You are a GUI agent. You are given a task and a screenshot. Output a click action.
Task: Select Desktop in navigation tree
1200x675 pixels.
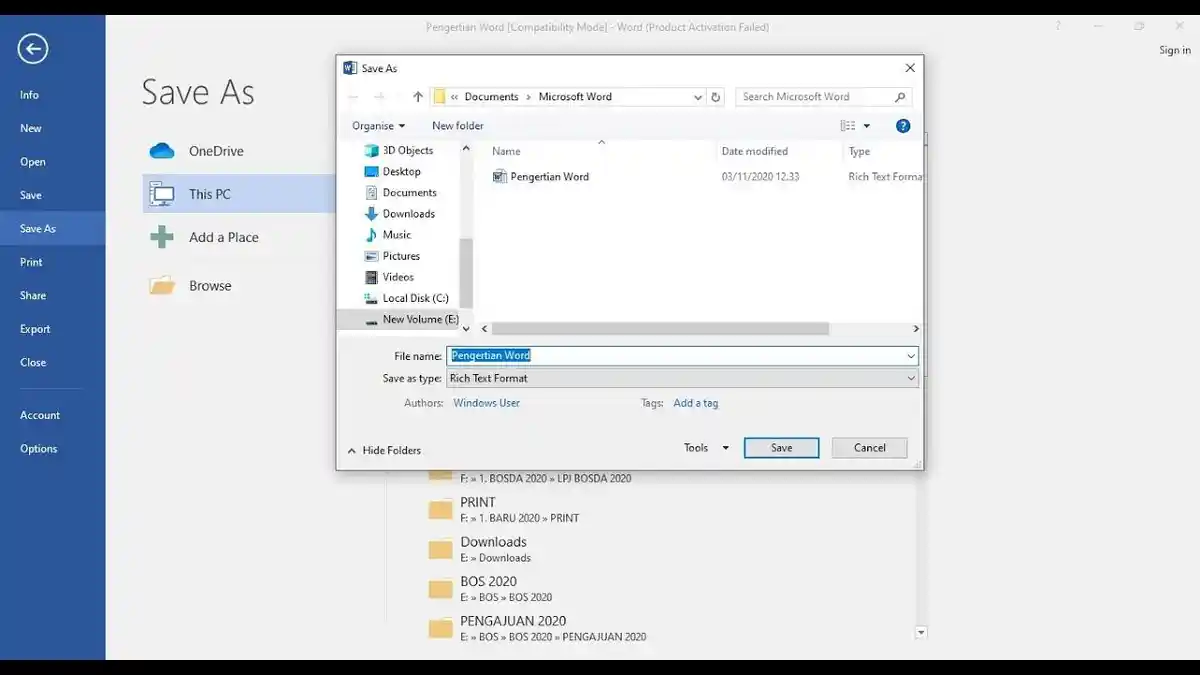[x=392, y=171]
